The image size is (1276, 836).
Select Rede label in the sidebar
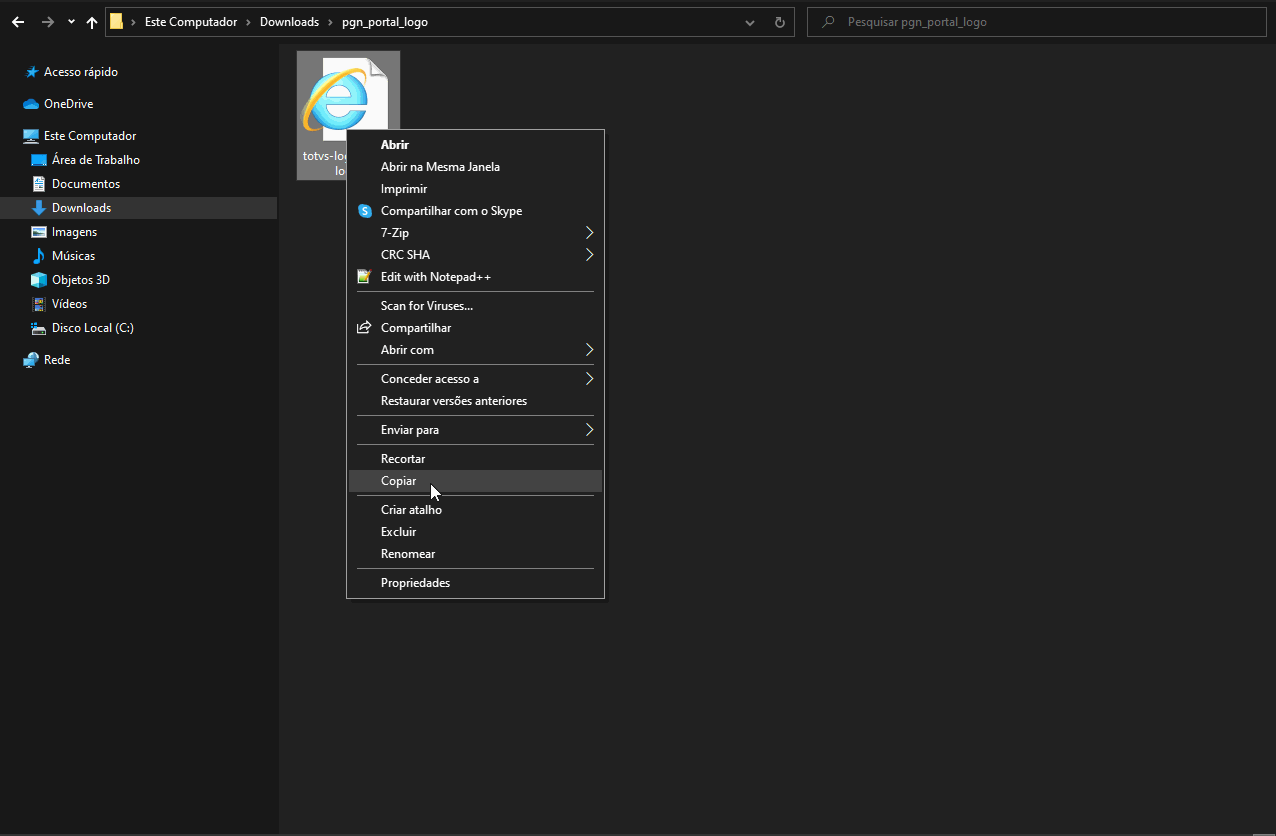(x=57, y=360)
